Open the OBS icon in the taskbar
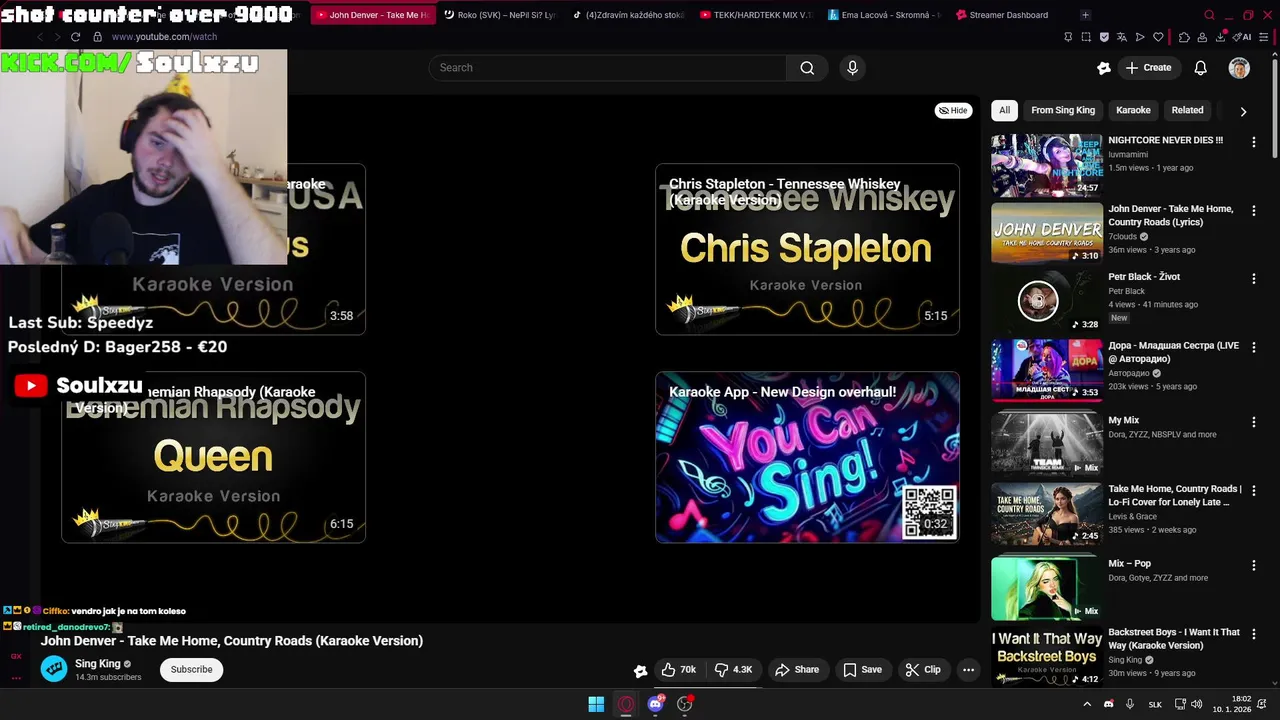The image size is (1280, 720). (x=685, y=704)
